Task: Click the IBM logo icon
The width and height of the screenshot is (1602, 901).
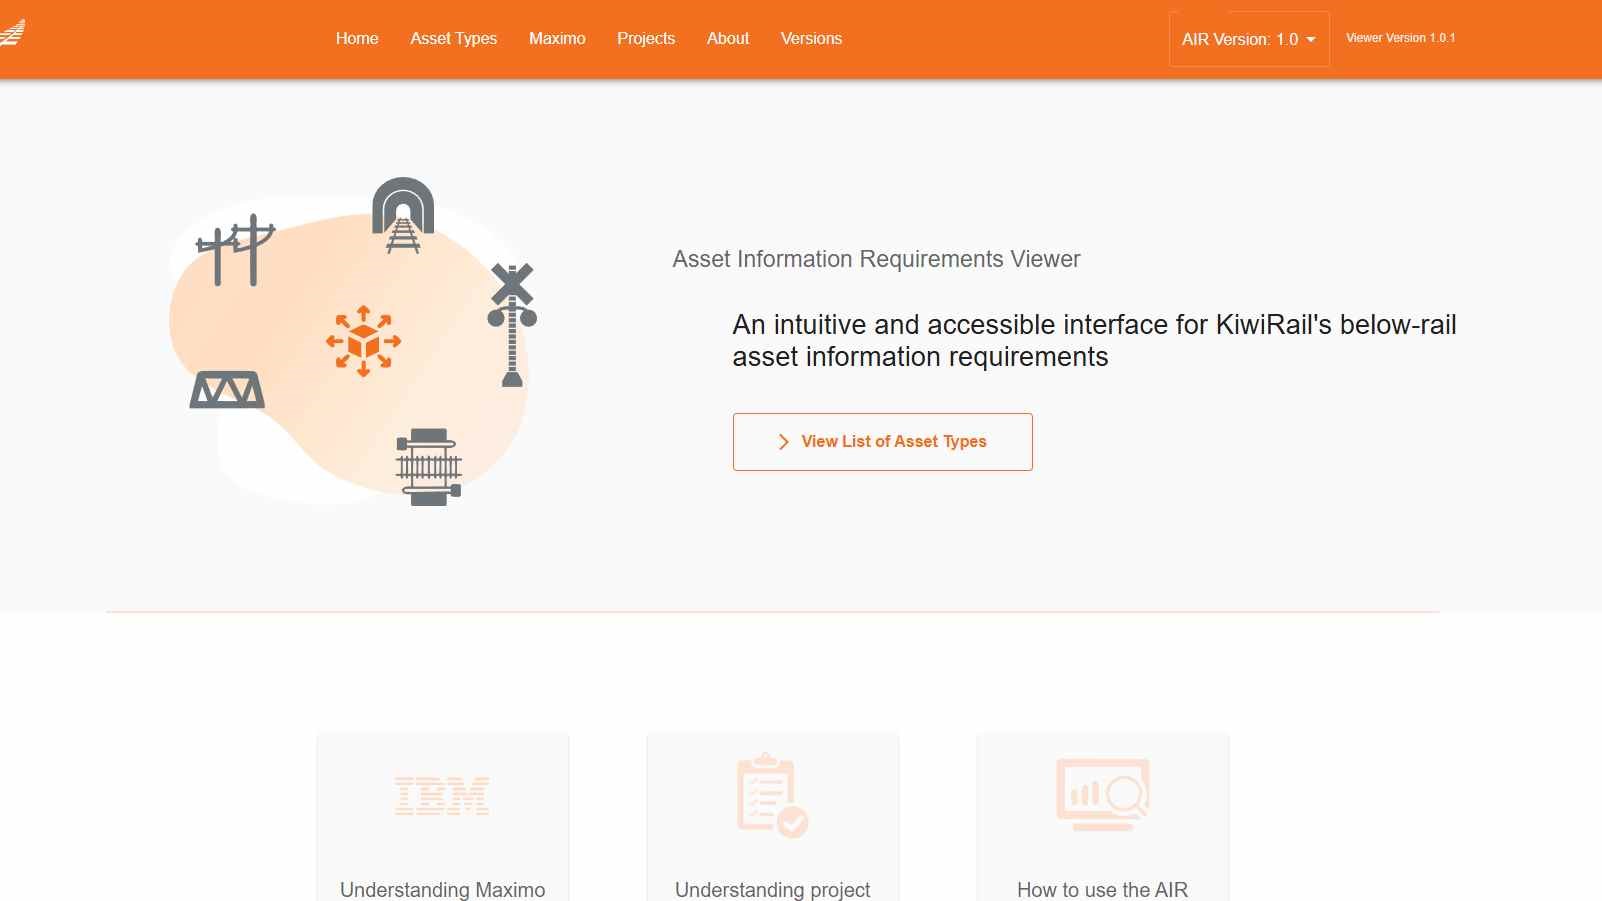Action: pos(442,796)
